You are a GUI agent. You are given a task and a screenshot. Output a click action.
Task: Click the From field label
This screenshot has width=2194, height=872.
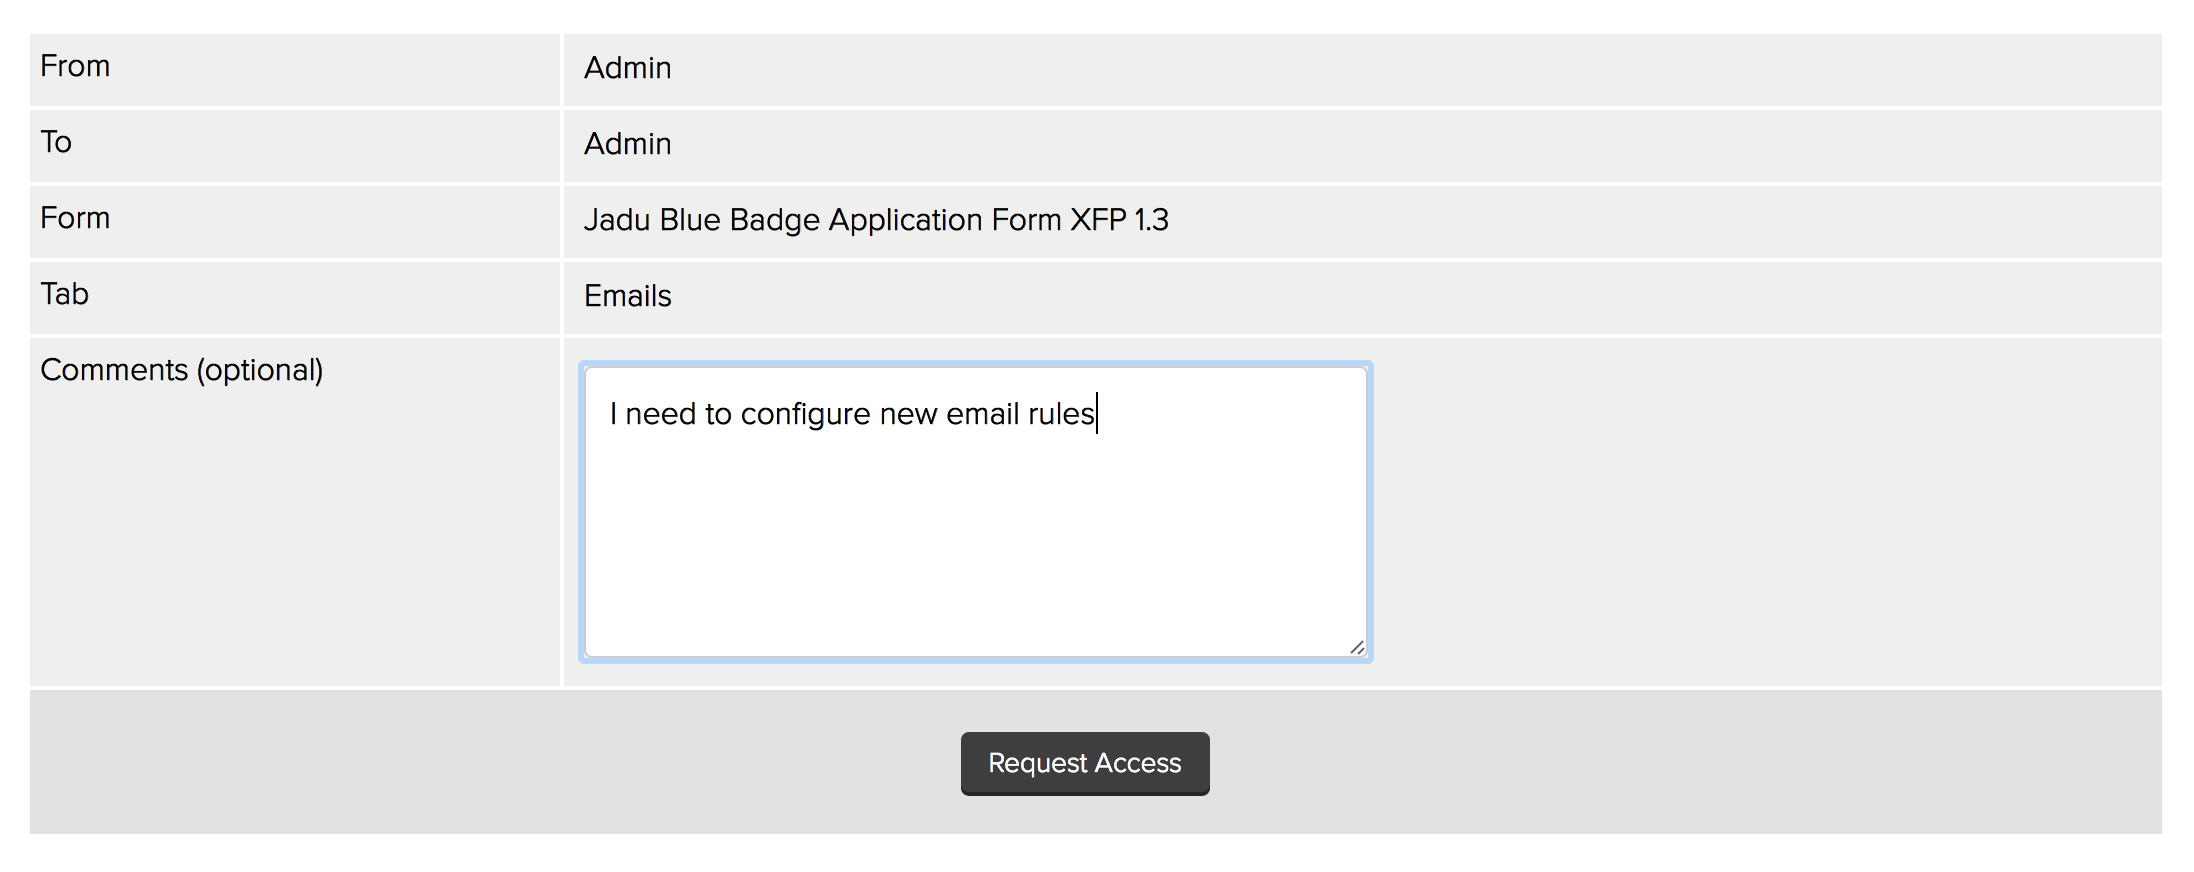click(x=75, y=66)
